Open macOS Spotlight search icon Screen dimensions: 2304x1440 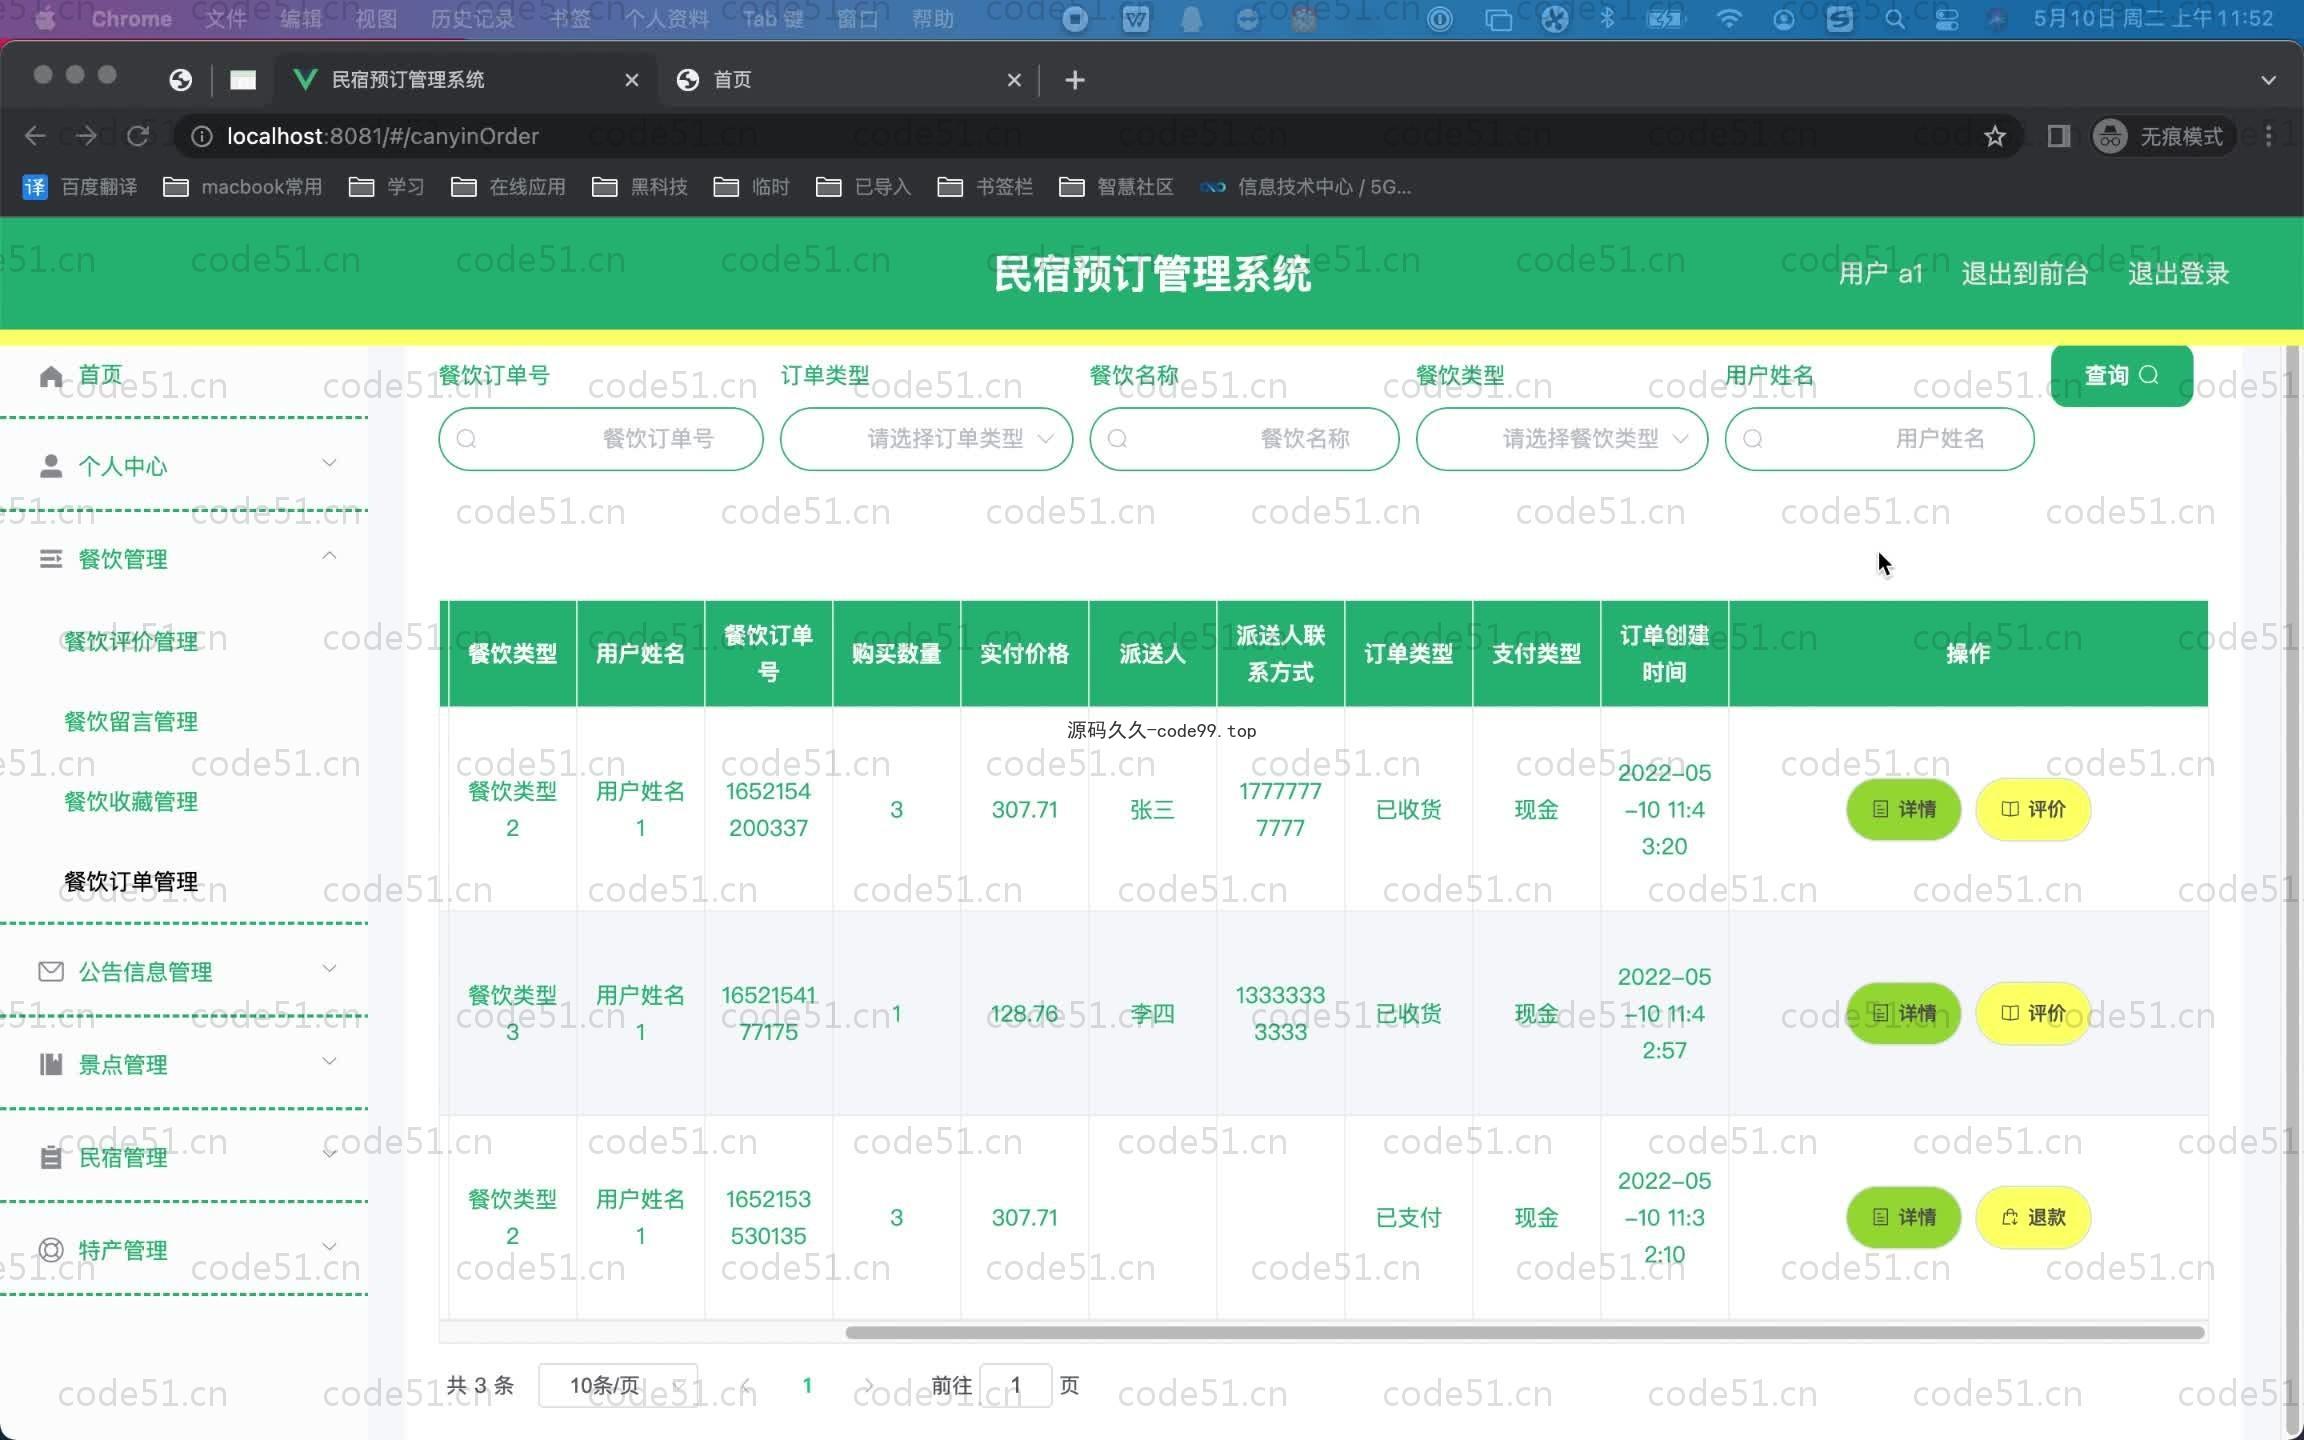(1894, 19)
